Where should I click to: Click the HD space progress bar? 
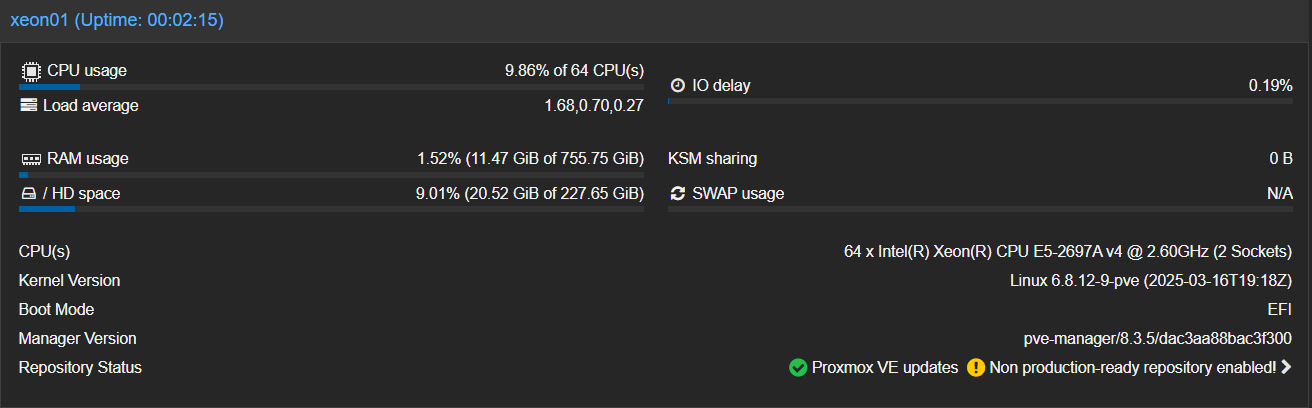[x=331, y=209]
